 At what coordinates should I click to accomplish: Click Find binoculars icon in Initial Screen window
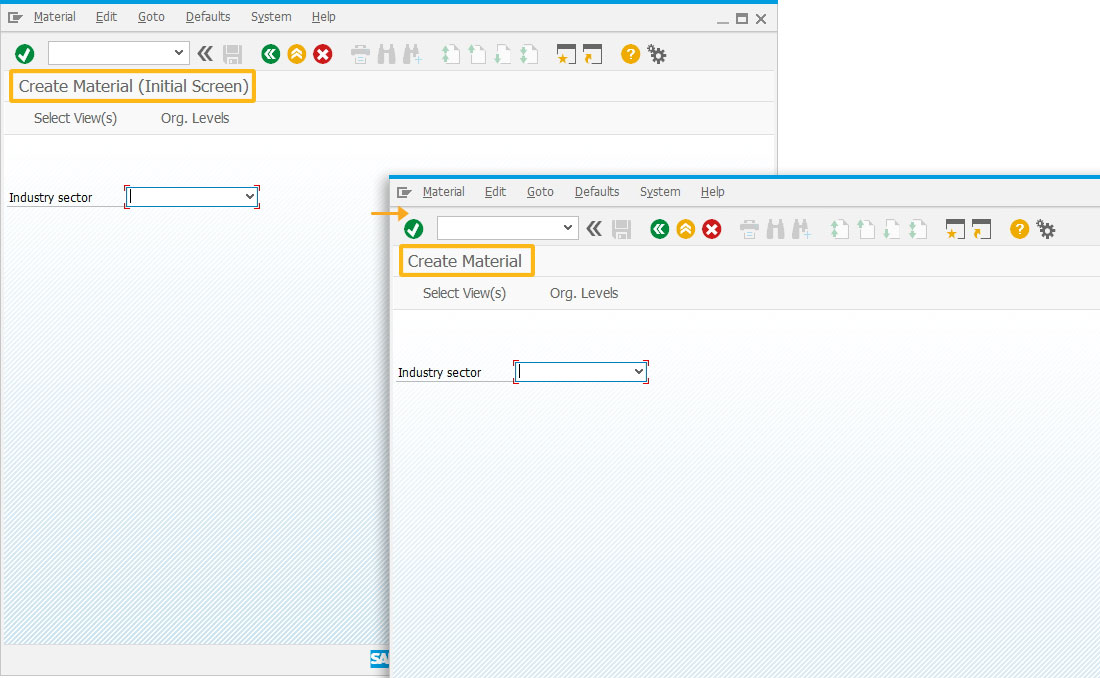click(x=387, y=54)
